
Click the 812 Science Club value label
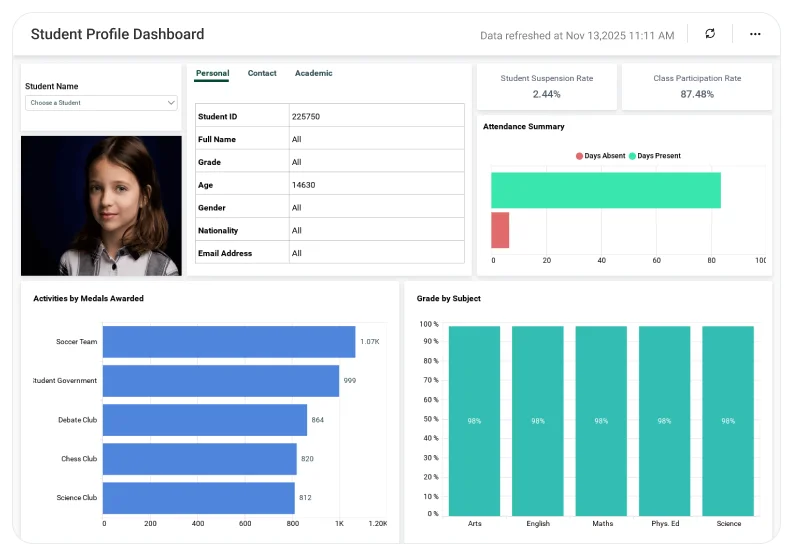click(305, 498)
